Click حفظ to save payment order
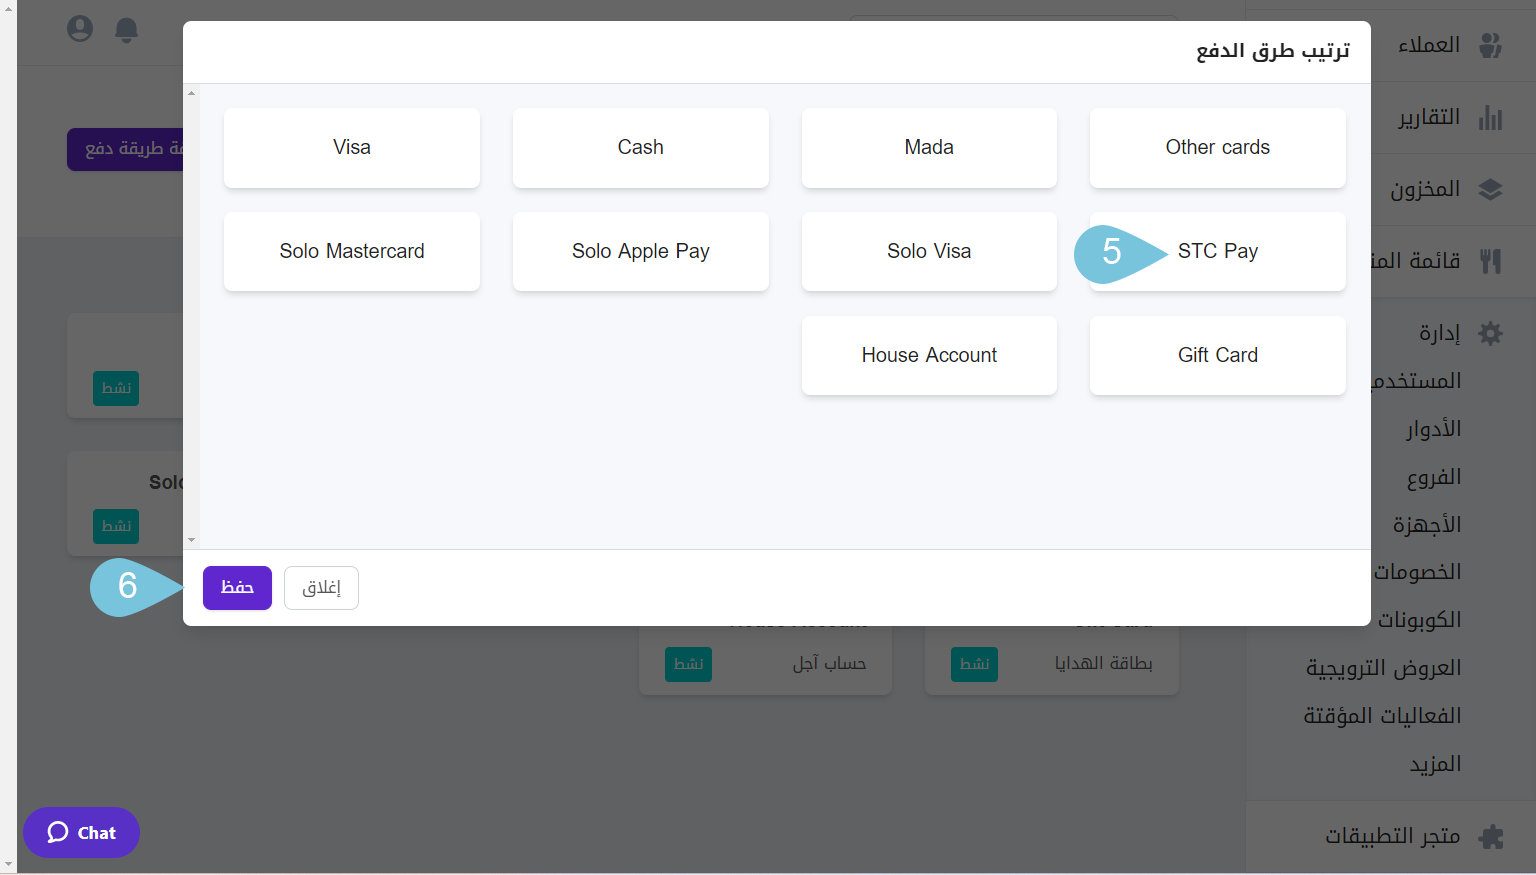 point(237,587)
